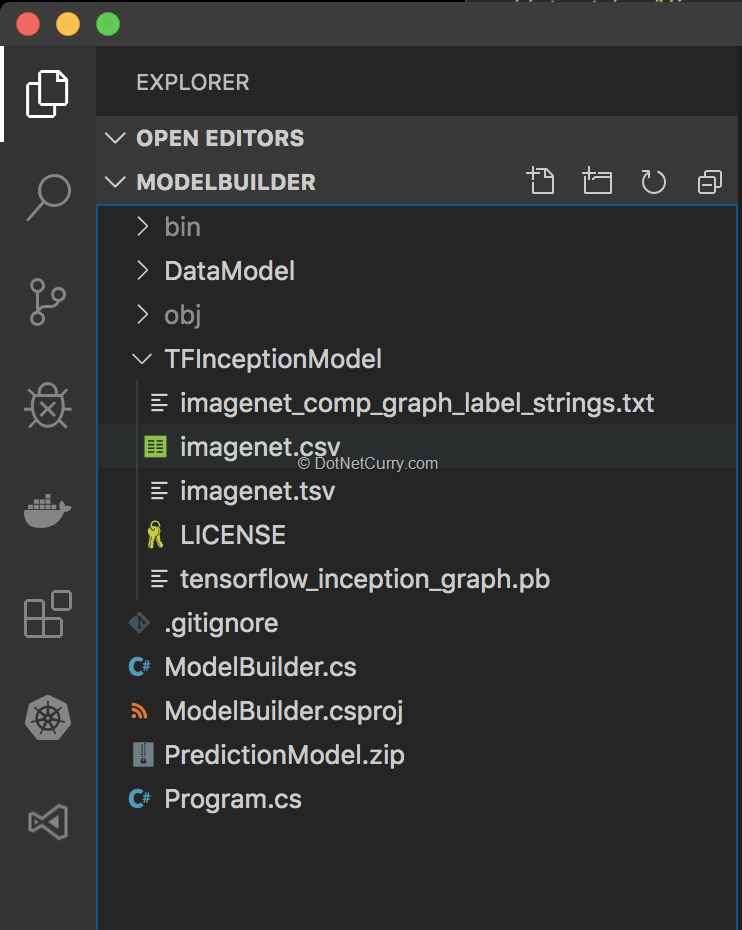Select the Program.cs file
742x930 pixels.
coord(232,799)
